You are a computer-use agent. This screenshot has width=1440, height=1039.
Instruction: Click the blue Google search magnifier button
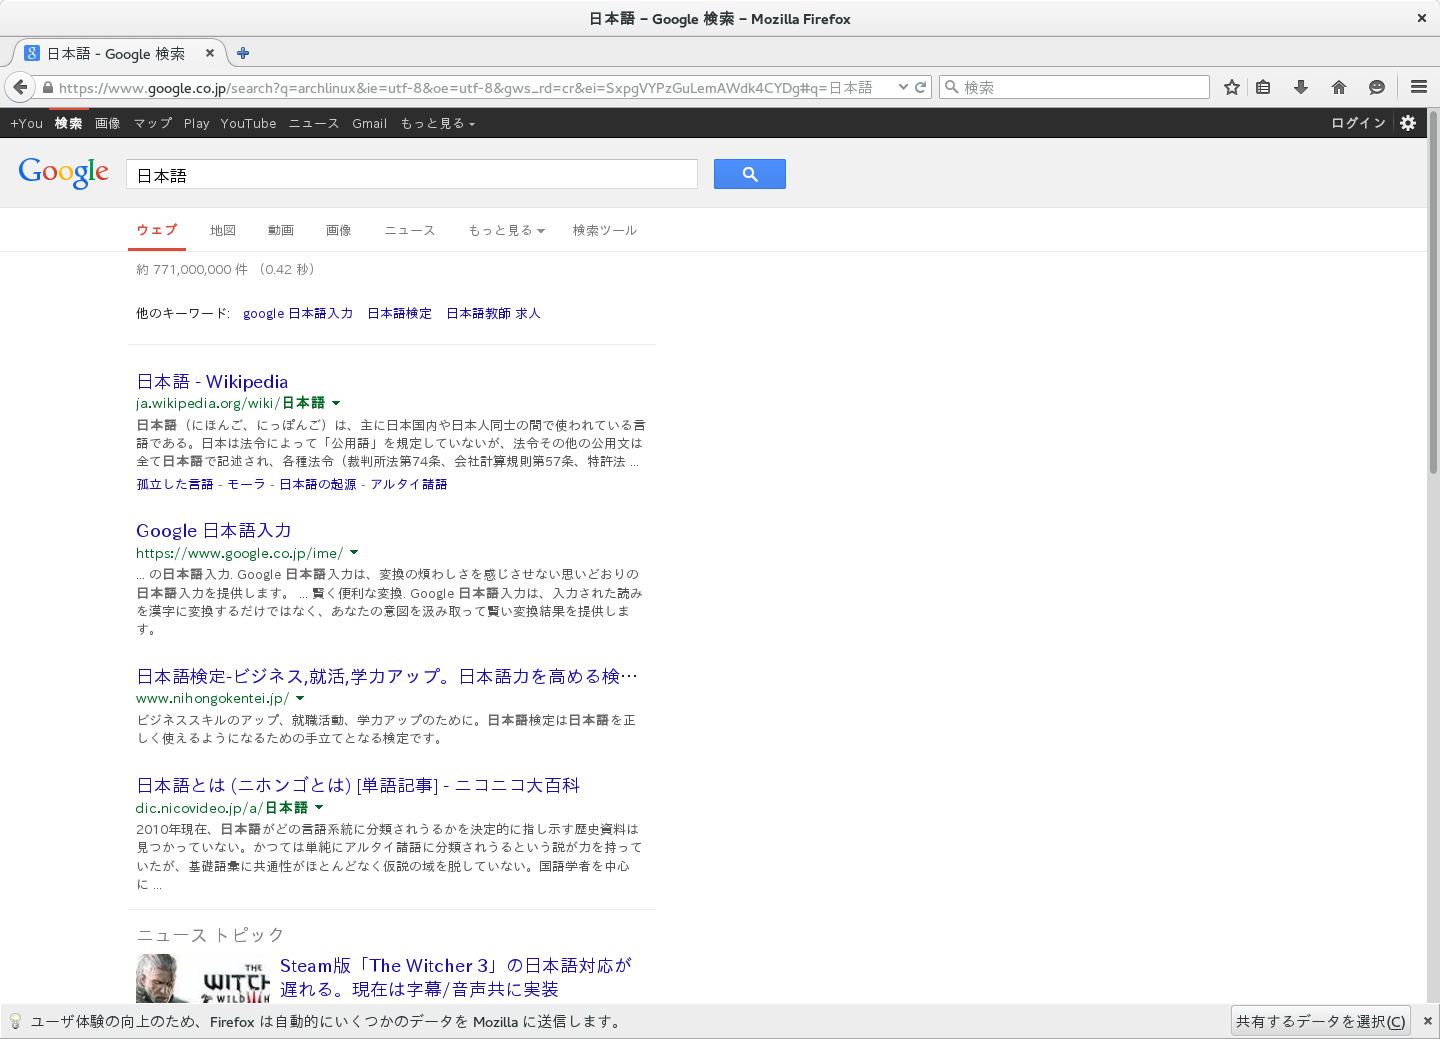[750, 174]
